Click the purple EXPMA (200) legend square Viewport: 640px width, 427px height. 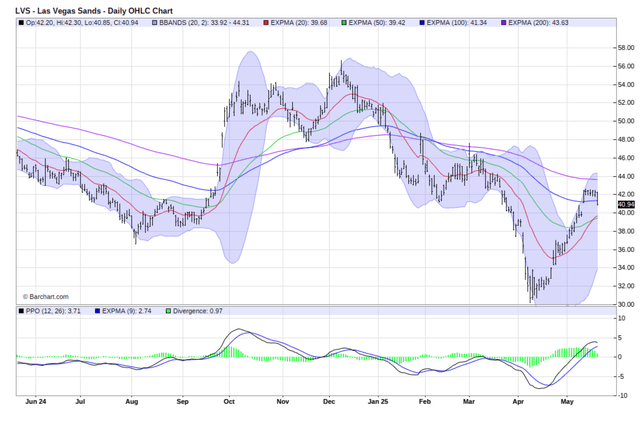coord(504,23)
